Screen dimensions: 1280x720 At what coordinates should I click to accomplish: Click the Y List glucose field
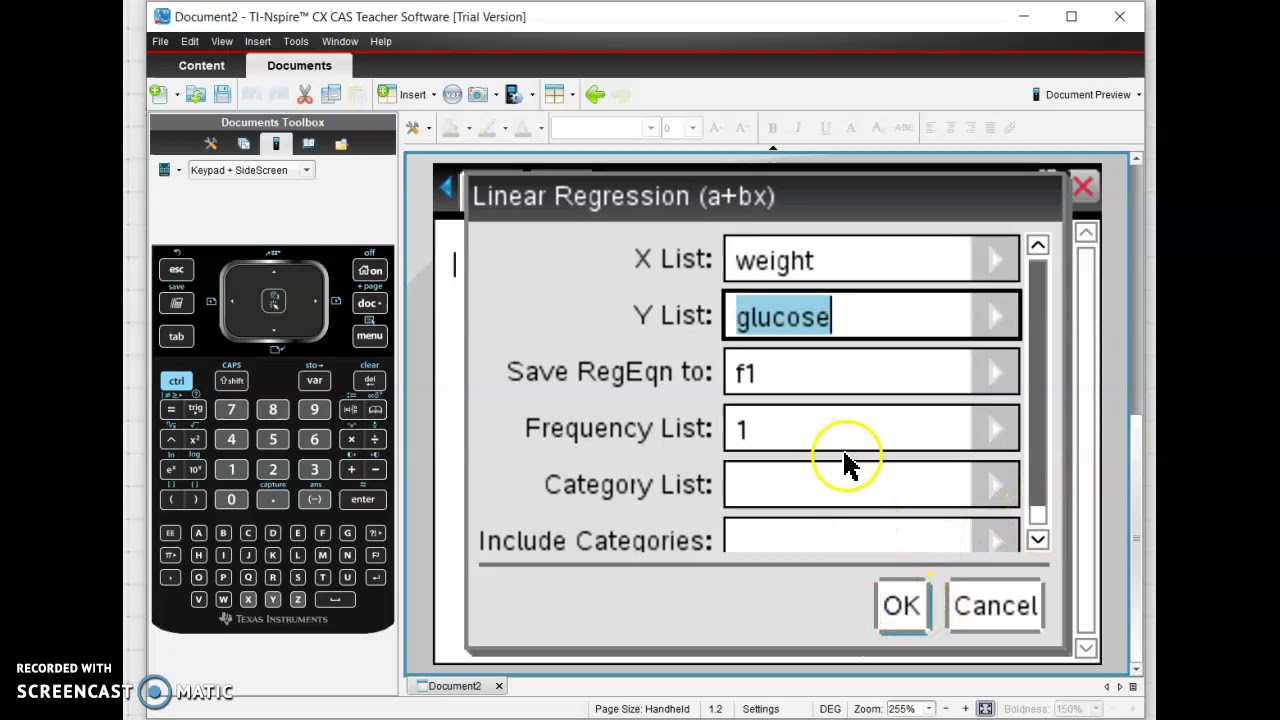848,316
